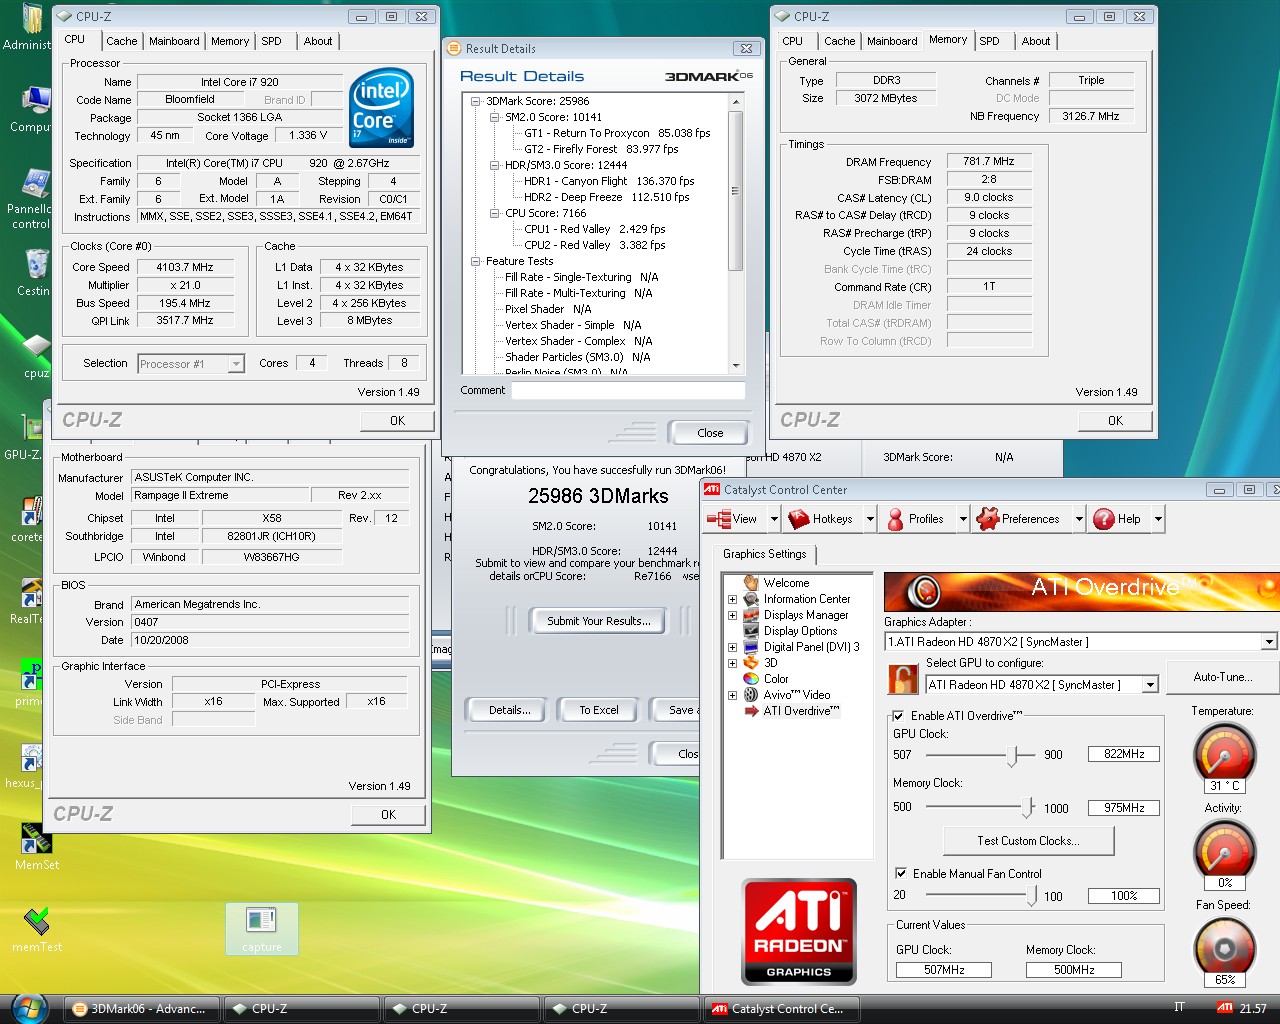Select ATI Overdrive in the Catalyst tree
Viewport: 1280px width, 1024px height.
[801, 711]
